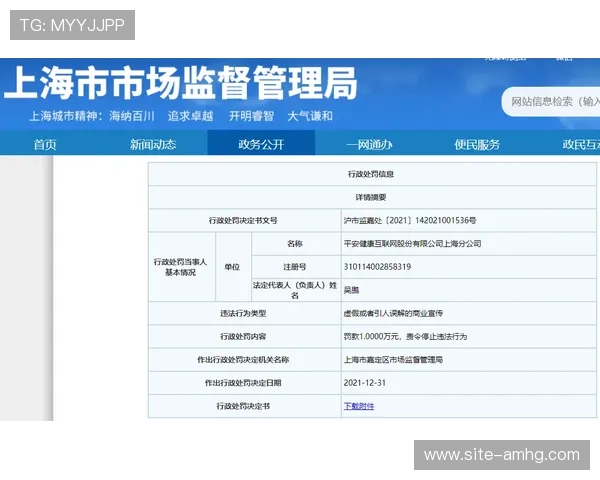This screenshot has height=480, width=600.
Task: Click the 行政处罚决定书文号 label
Action: [243, 220]
